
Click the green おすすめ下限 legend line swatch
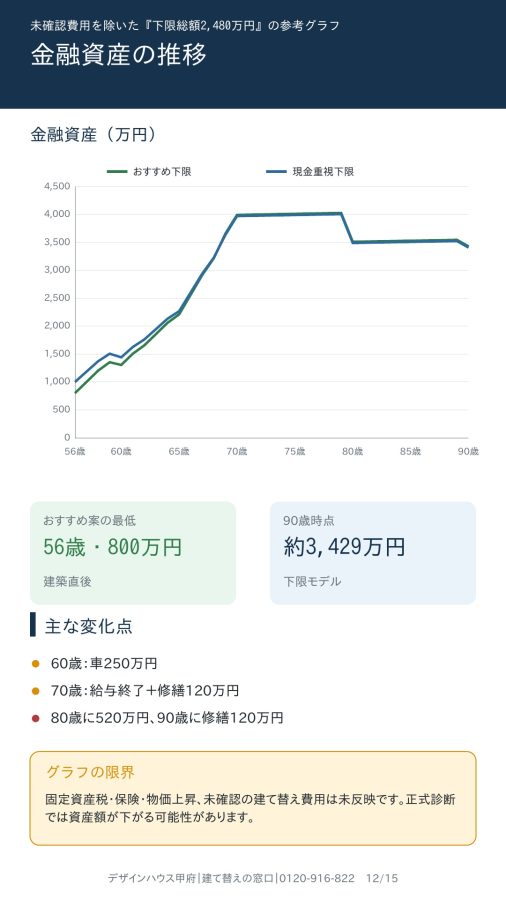coord(117,172)
